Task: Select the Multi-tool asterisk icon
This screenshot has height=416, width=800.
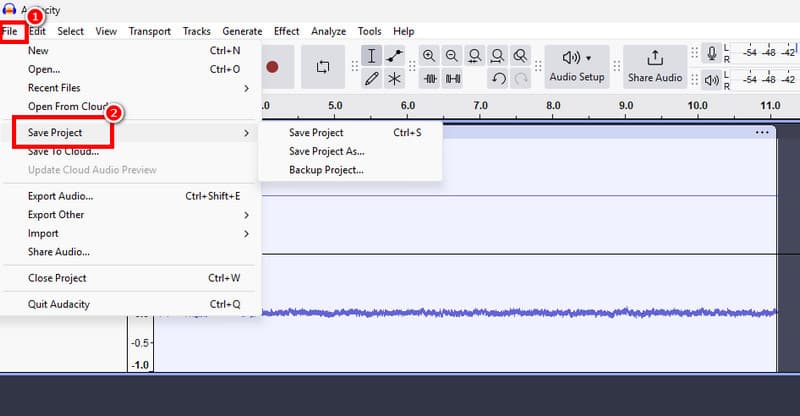Action: click(x=394, y=79)
